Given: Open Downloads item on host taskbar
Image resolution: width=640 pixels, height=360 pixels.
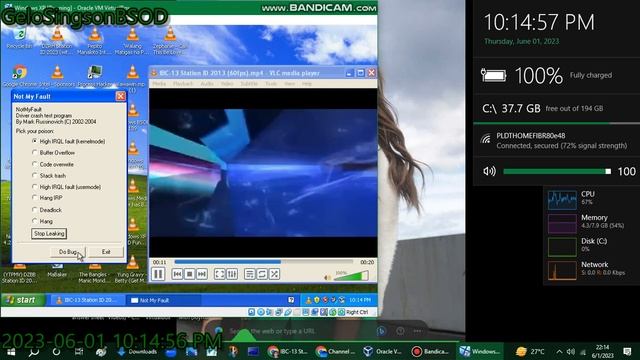Looking at the screenshot, I should (138, 351).
